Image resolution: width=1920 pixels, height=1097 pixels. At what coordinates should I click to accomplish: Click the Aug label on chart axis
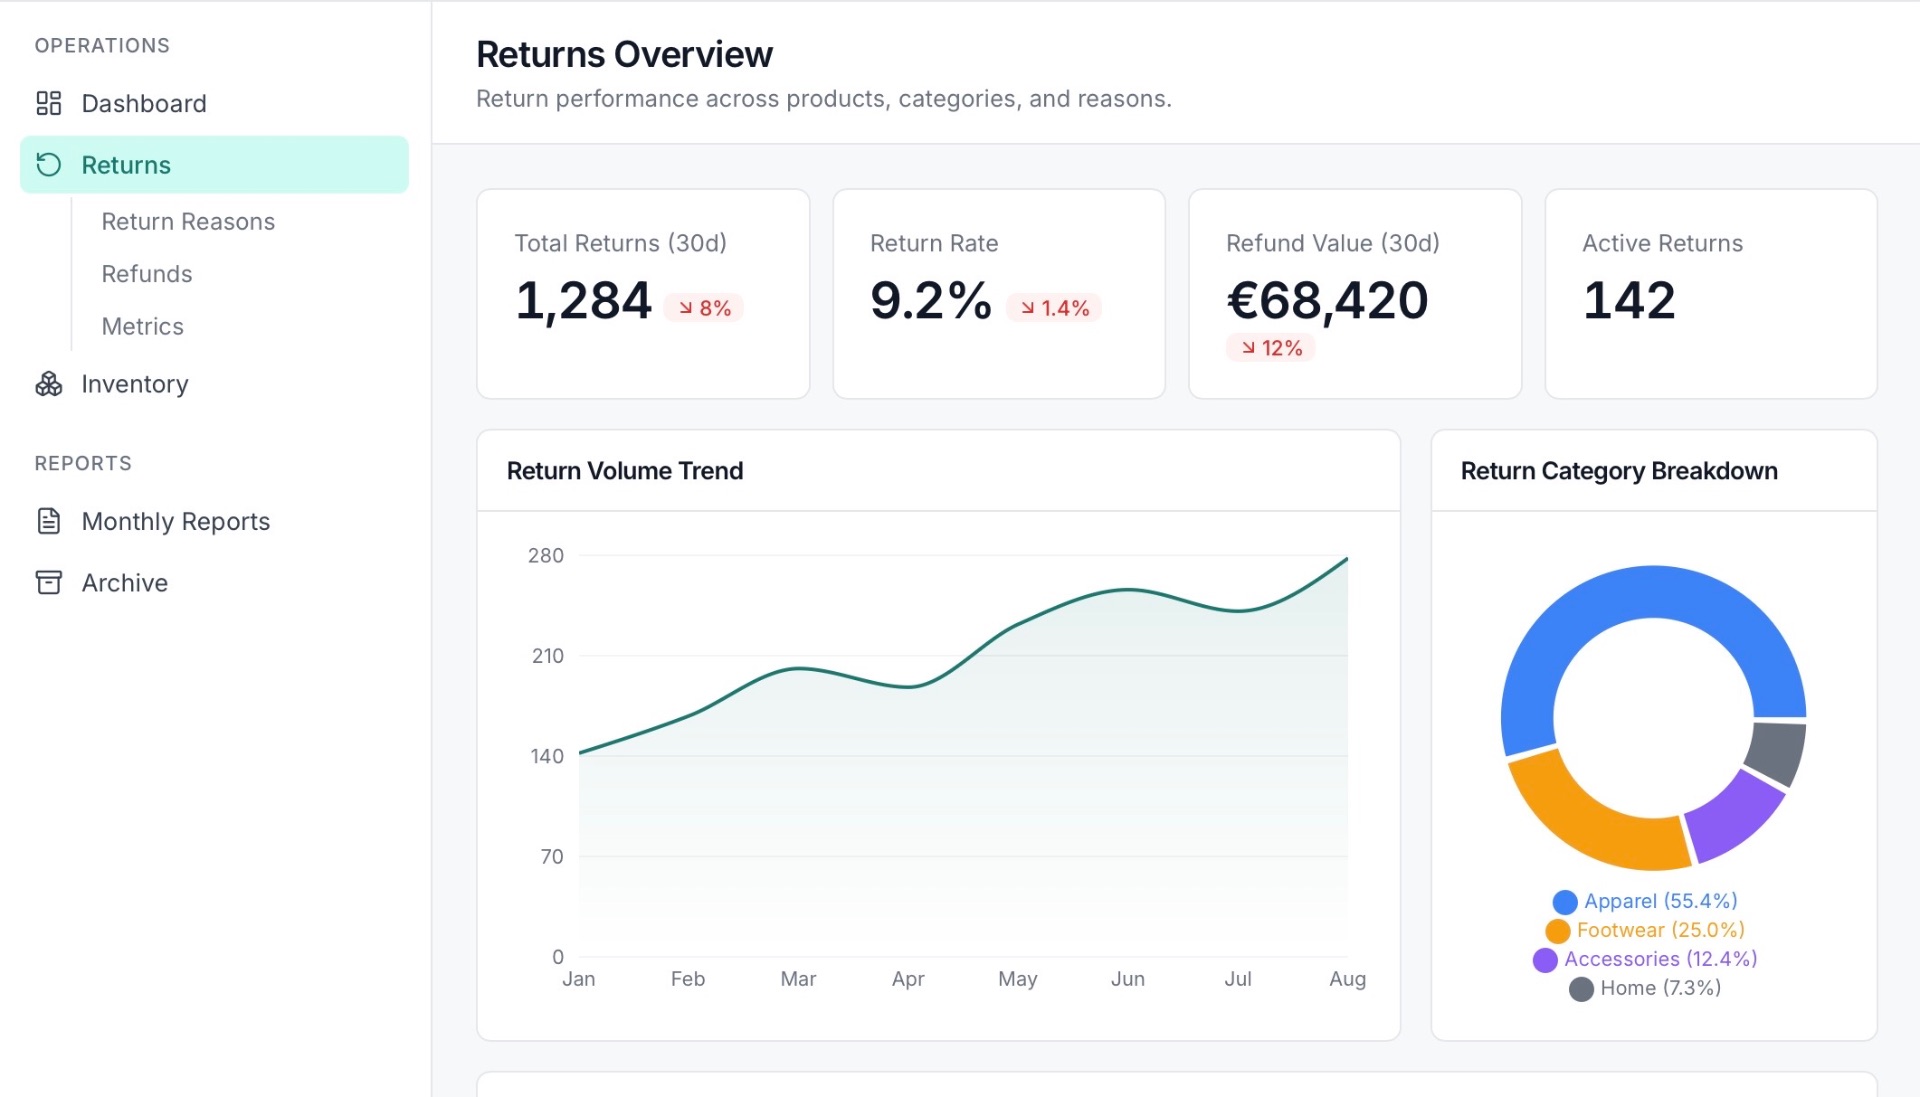[1347, 979]
